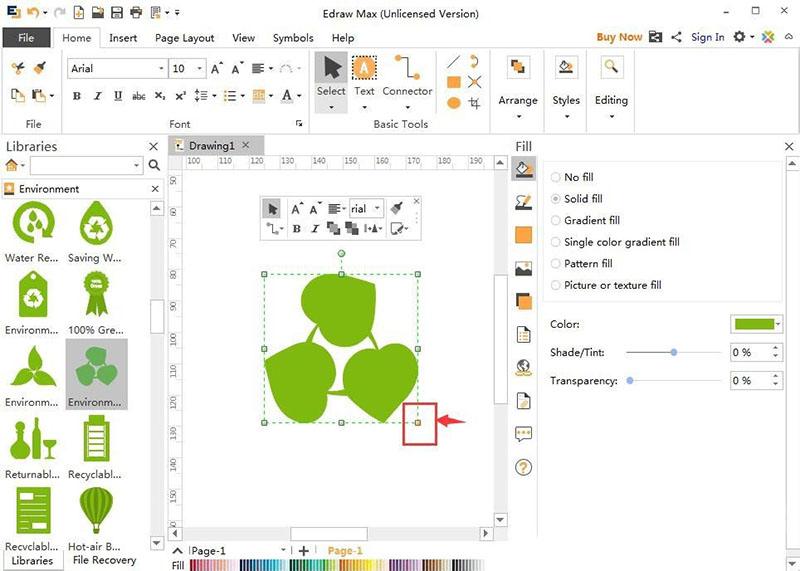Enable Pattern fill option

coord(556,264)
